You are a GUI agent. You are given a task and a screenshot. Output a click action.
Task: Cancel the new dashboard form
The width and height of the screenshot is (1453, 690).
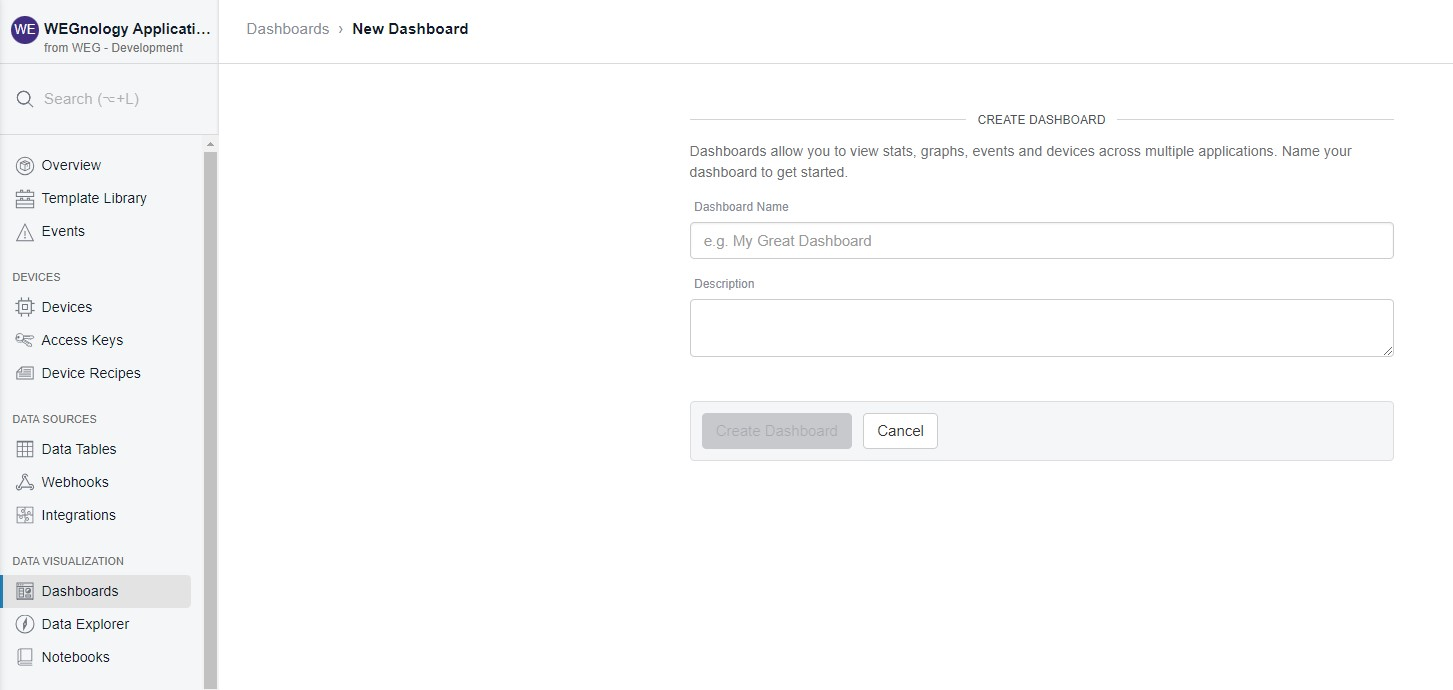click(x=900, y=431)
